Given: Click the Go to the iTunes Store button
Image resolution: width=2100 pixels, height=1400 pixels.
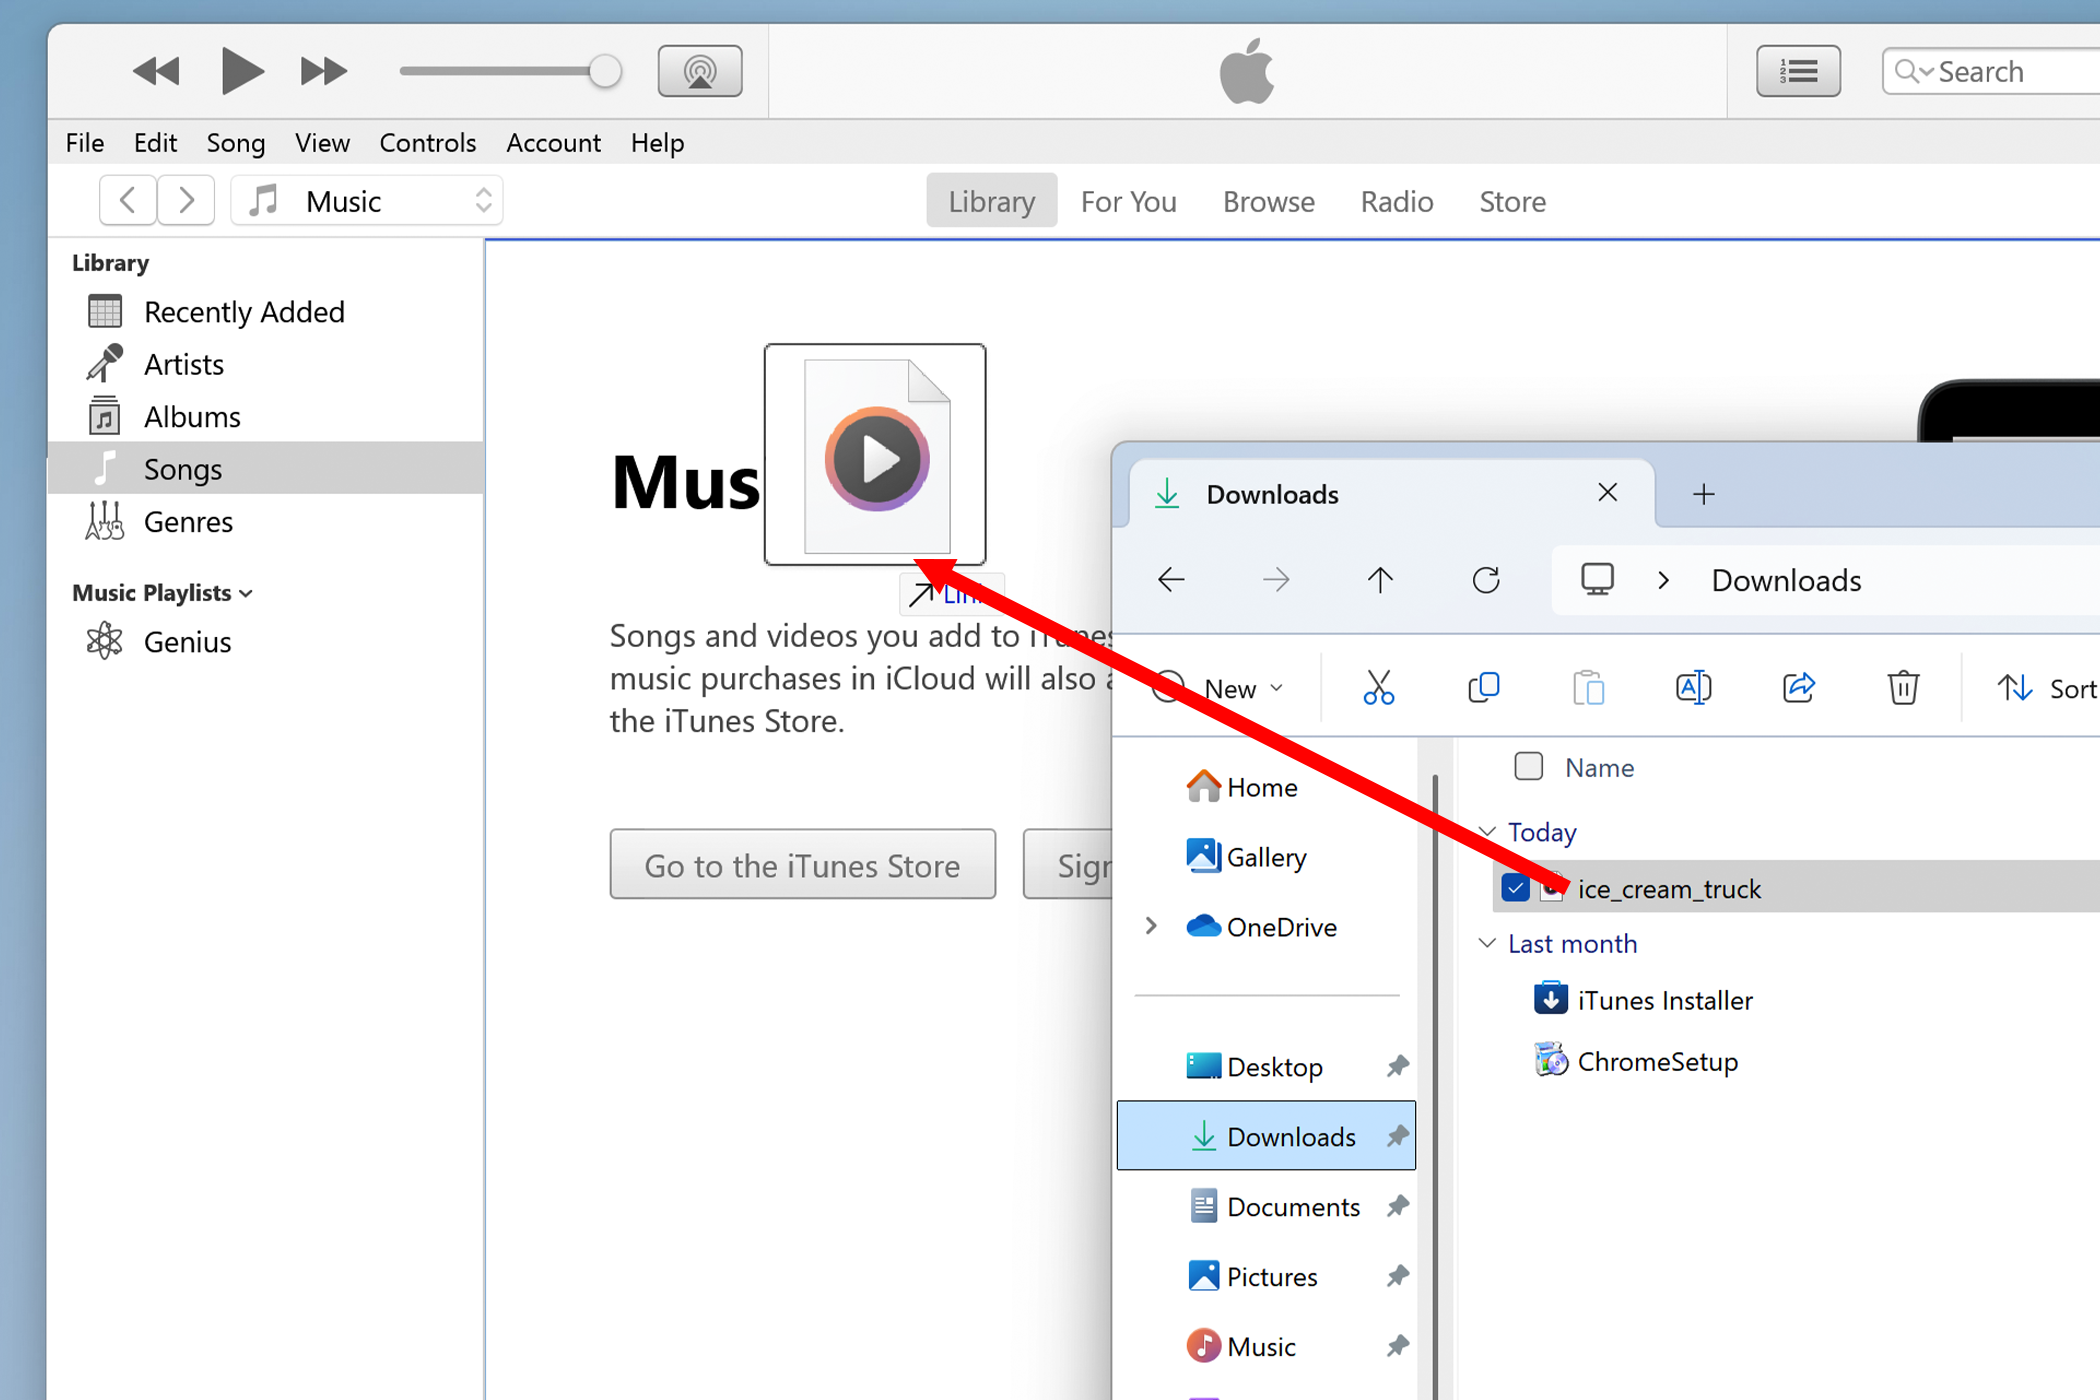Looking at the screenshot, I should point(802,864).
